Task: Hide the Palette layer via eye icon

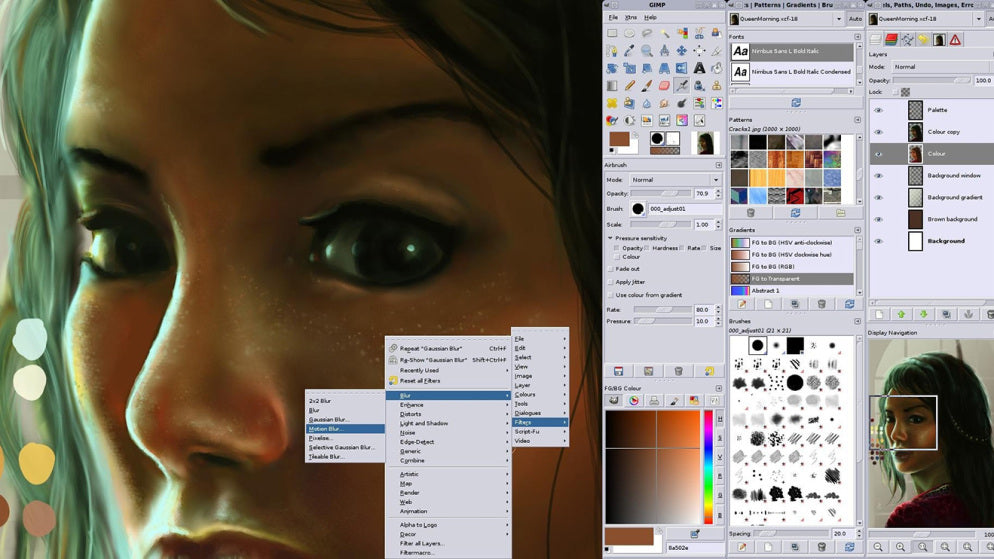Action: (879, 110)
